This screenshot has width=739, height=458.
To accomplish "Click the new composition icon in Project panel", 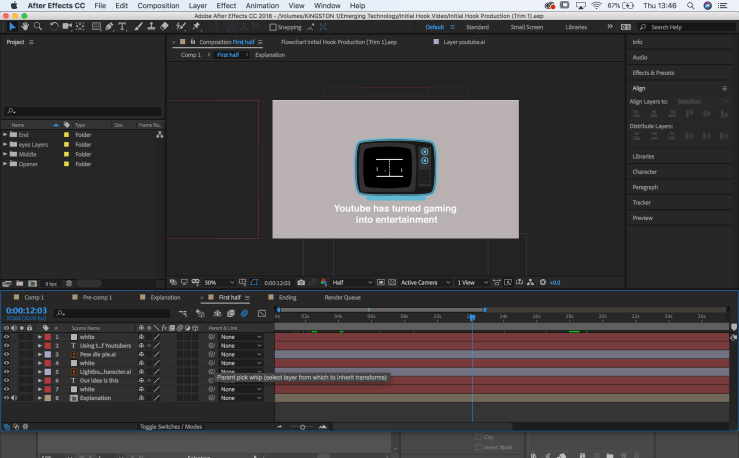I will [33, 284].
